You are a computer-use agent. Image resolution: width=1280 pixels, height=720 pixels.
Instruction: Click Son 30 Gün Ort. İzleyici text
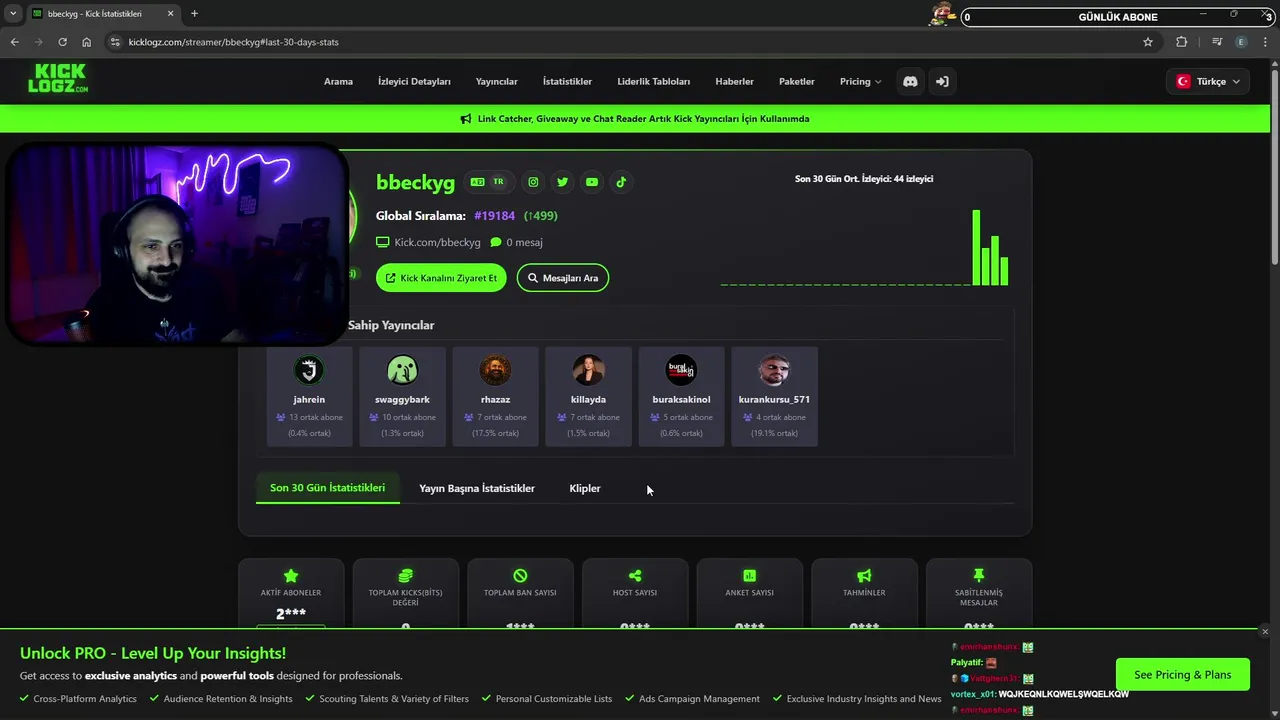(x=864, y=179)
